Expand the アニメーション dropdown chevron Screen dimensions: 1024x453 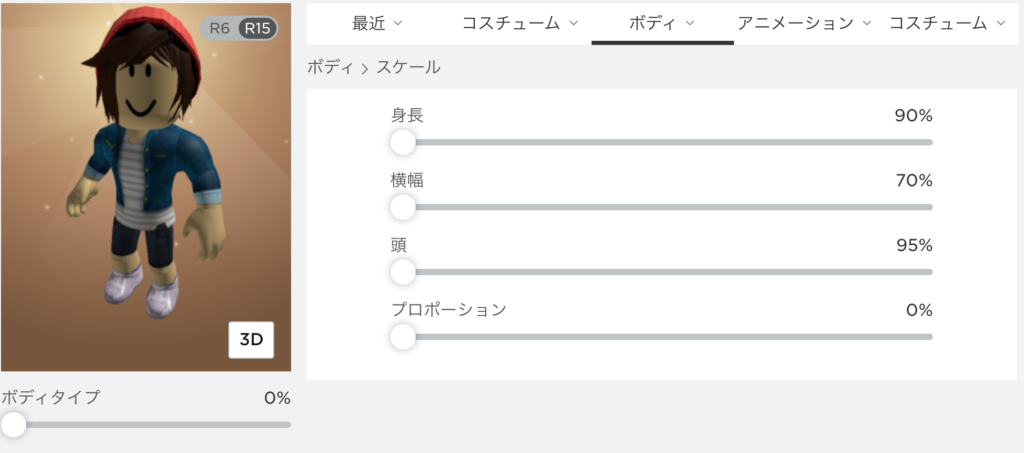(x=867, y=23)
